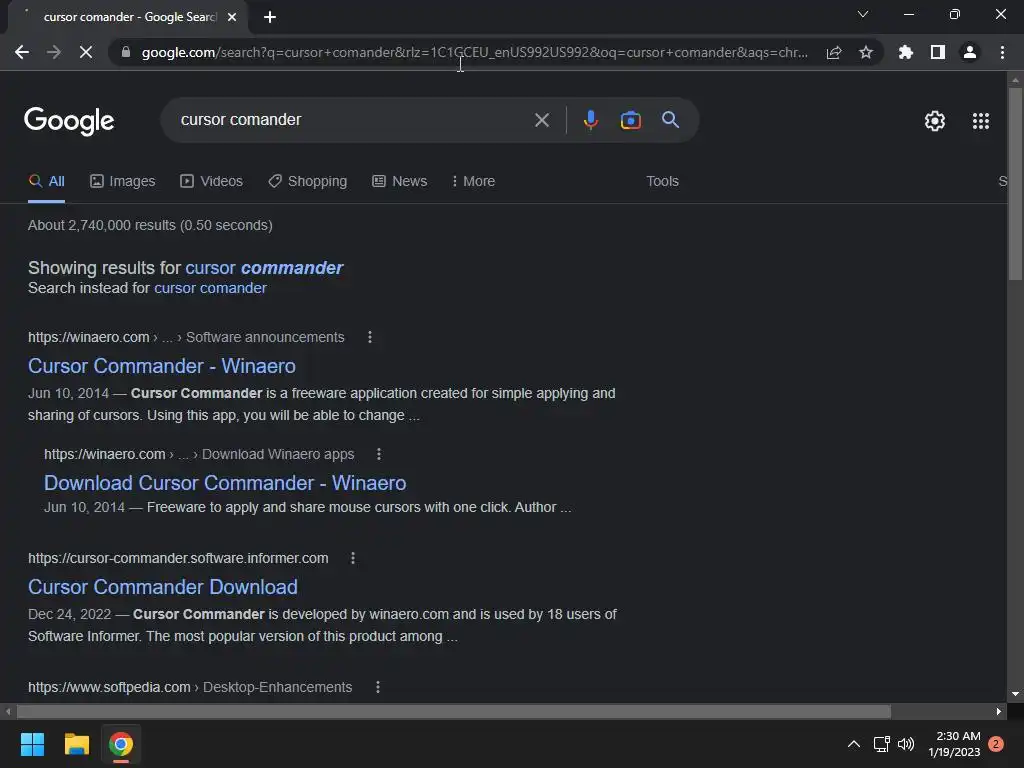The width and height of the screenshot is (1024, 768).
Task: Search by image camera icon
Action: pyautogui.click(x=630, y=120)
